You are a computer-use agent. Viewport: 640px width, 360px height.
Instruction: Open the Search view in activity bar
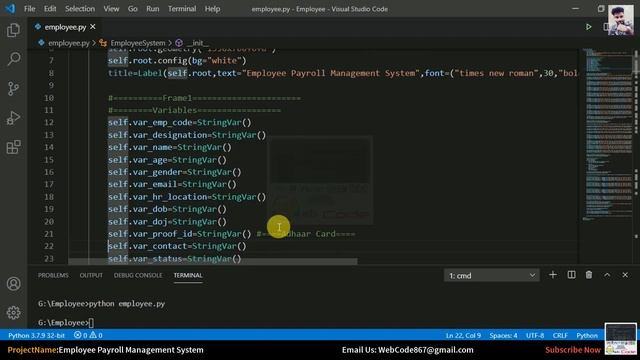tap(13, 59)
